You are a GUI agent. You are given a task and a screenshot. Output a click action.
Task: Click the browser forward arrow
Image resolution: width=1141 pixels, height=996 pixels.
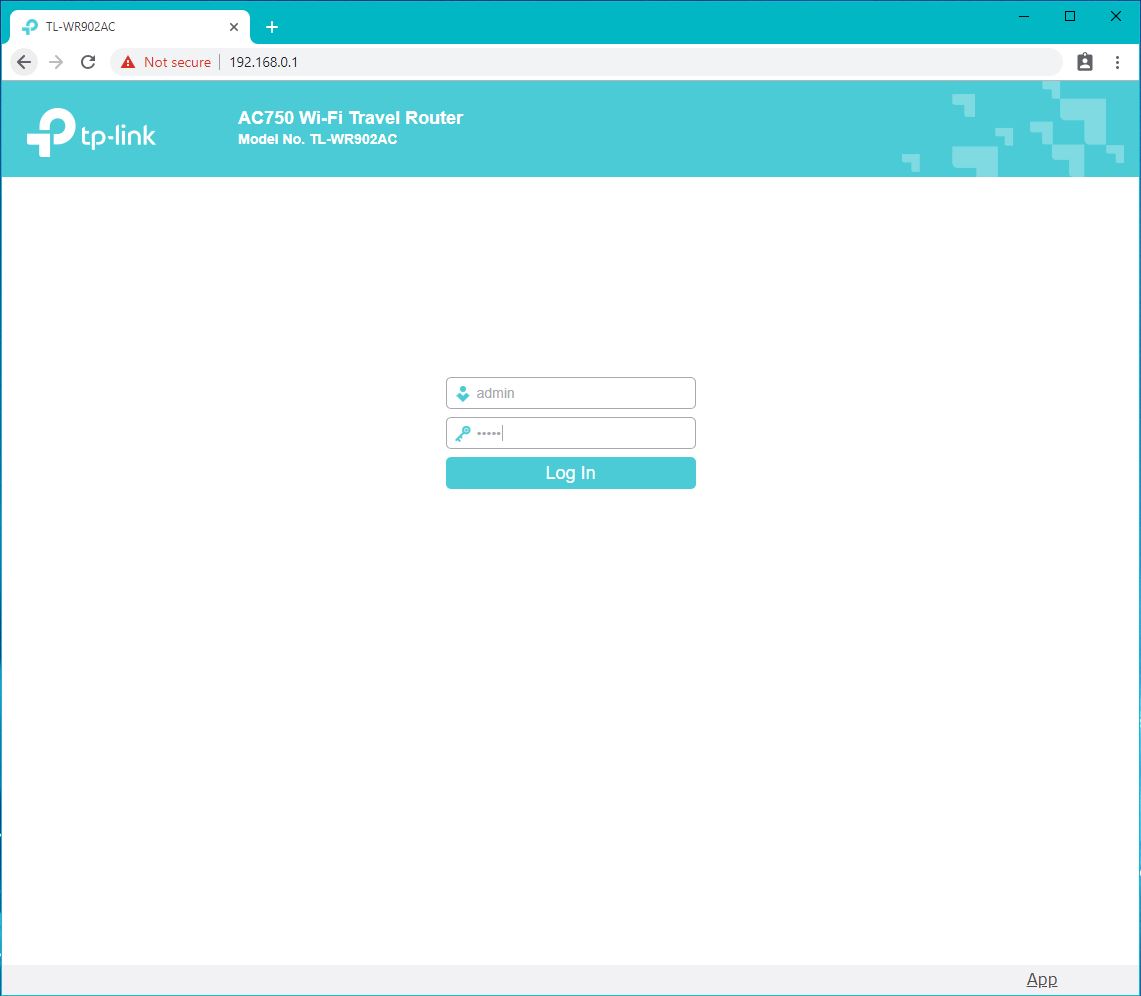pos(56,63)
